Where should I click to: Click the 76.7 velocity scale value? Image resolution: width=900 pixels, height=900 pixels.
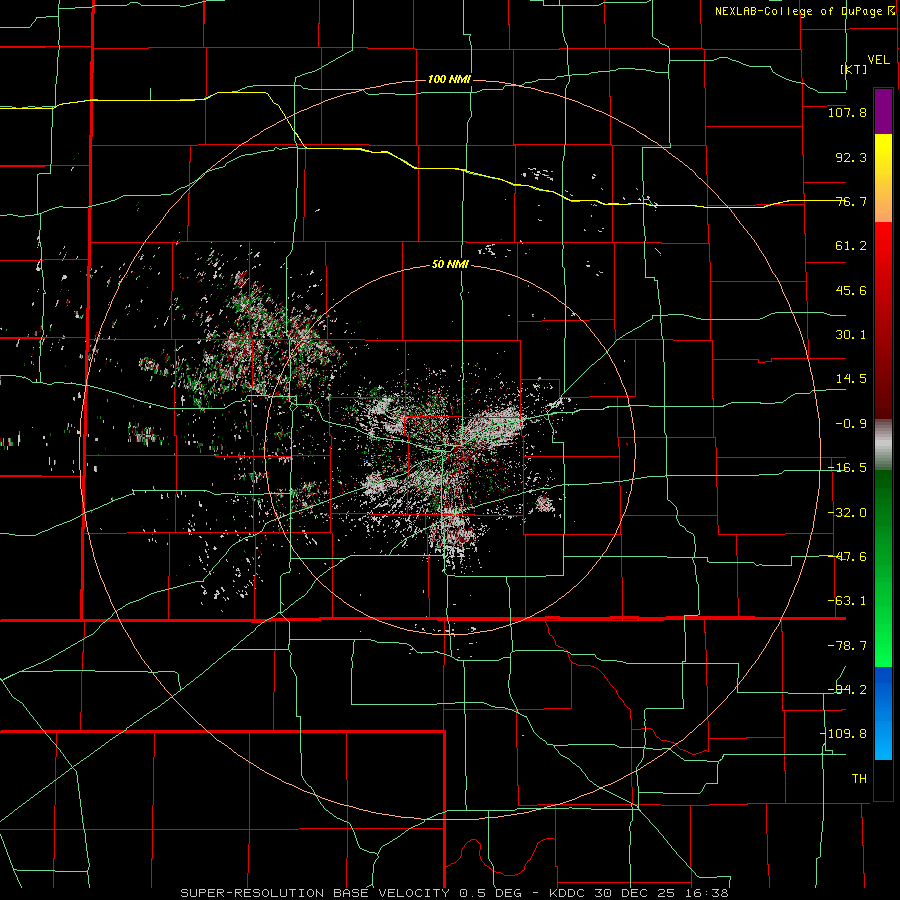point(851,201)
